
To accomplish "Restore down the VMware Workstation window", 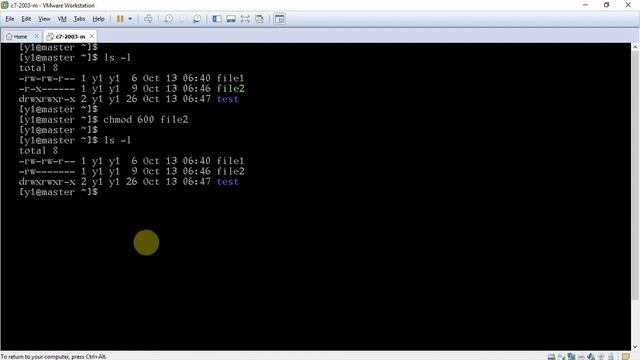I will (x=607, y=5).
